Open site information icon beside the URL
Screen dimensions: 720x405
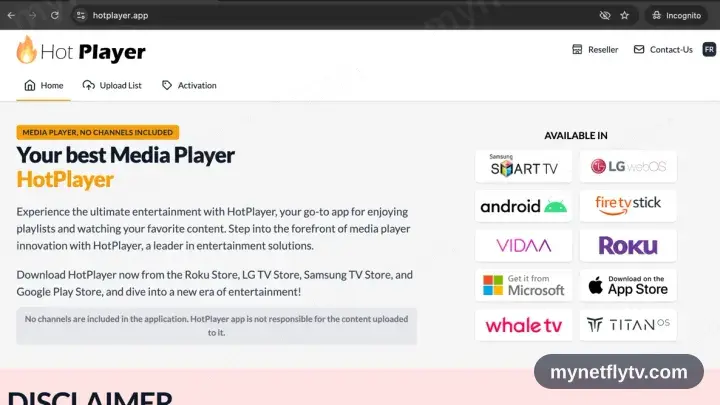pyautogui.click(x=81, y=15)
